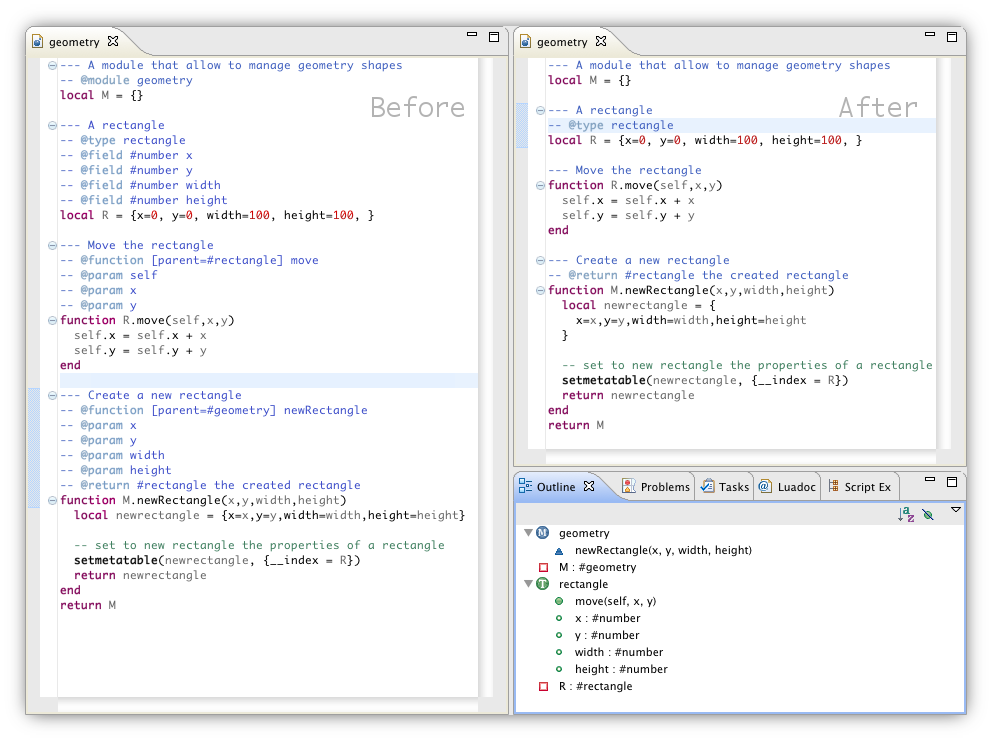
Task: Click the '-- @module geometry' line in left editor
Action: 127,80
